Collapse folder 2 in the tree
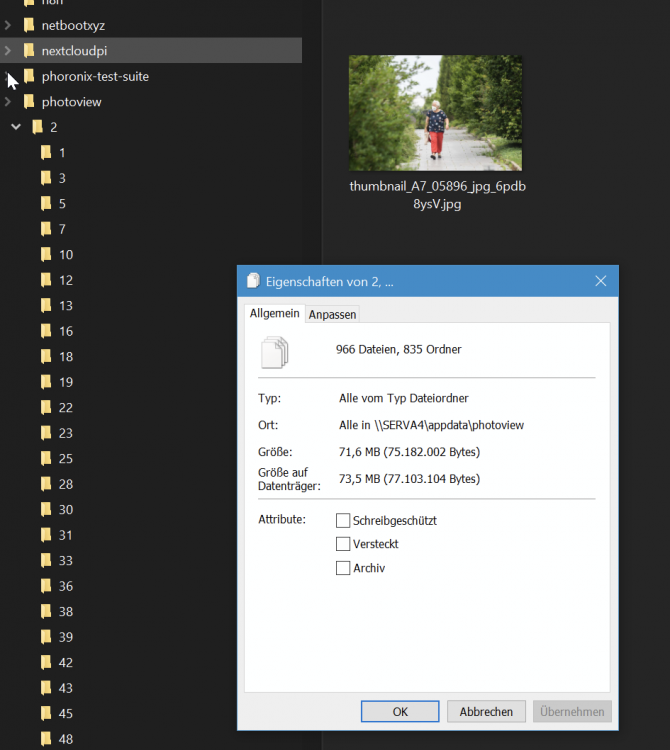The width and height of the screenshot is (670, 750). point(16,127)
